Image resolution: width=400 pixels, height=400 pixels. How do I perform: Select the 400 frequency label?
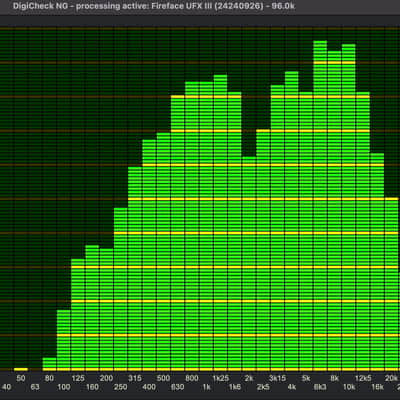click(x=149, y=387)
